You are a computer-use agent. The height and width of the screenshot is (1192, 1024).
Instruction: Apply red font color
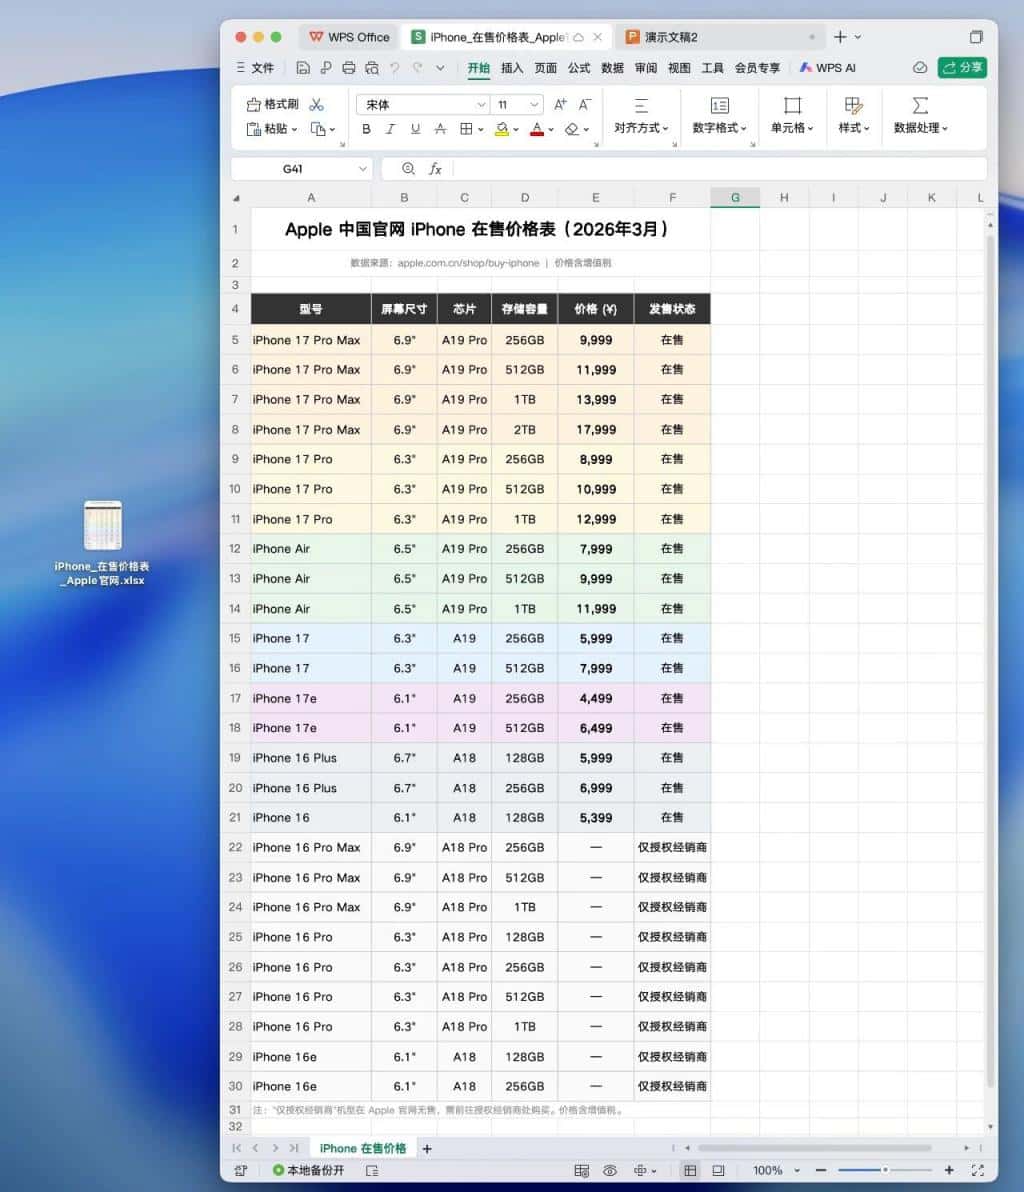point(537,129)
